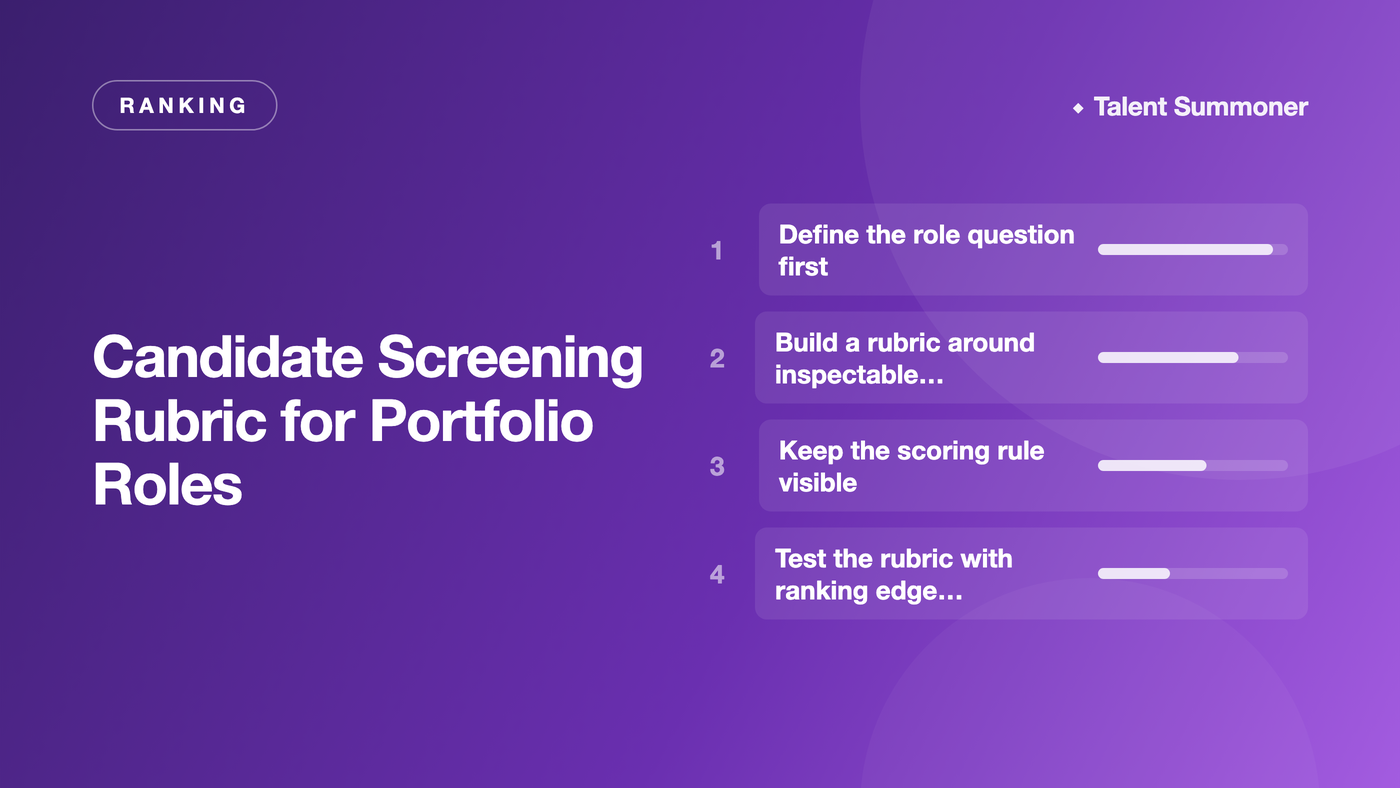
Task: Click the rank number 3 label
Action: (717, 466)
